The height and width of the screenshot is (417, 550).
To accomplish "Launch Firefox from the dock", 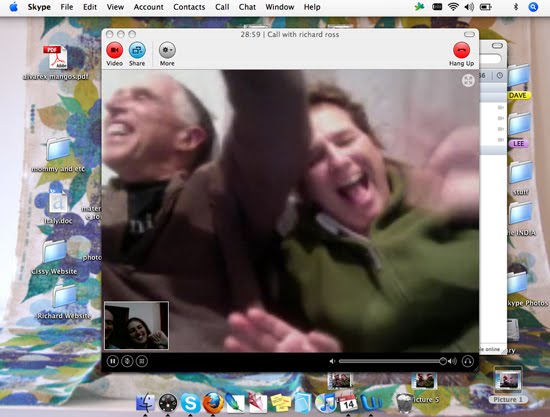I will (213, 403).
